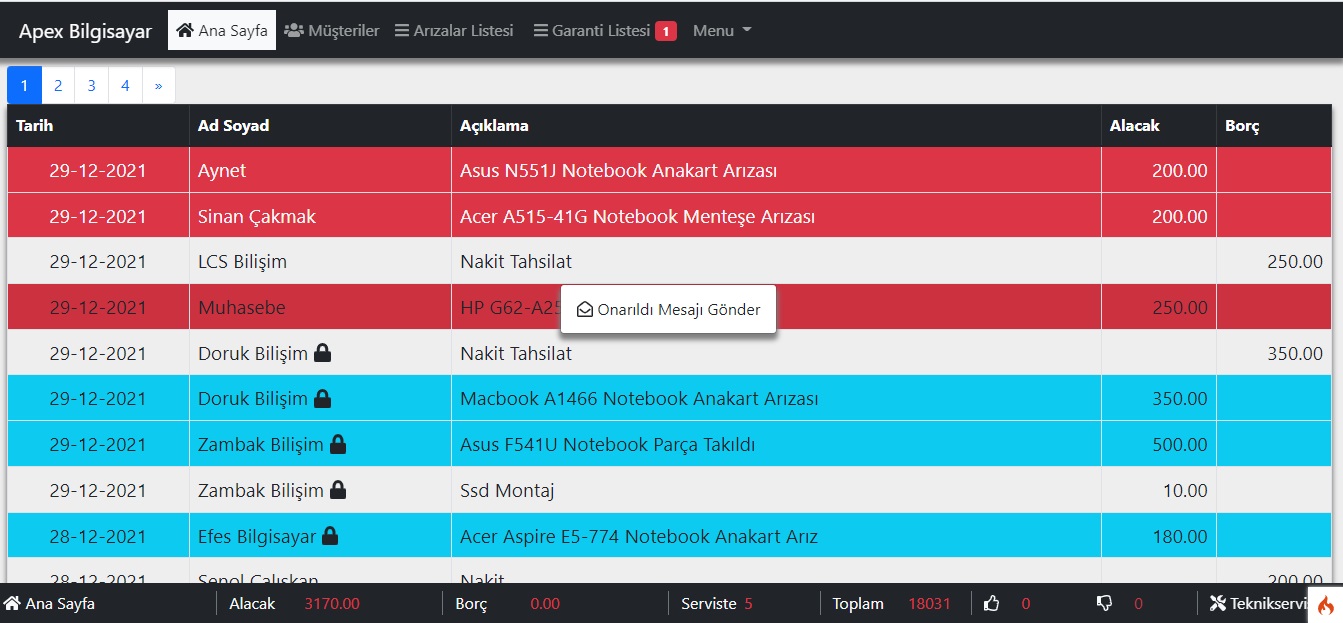The width and height of the screenshot is (1343, 623).
Task: Select the Sinan Çakmak customer name
Action: click(x=257, y=216)
